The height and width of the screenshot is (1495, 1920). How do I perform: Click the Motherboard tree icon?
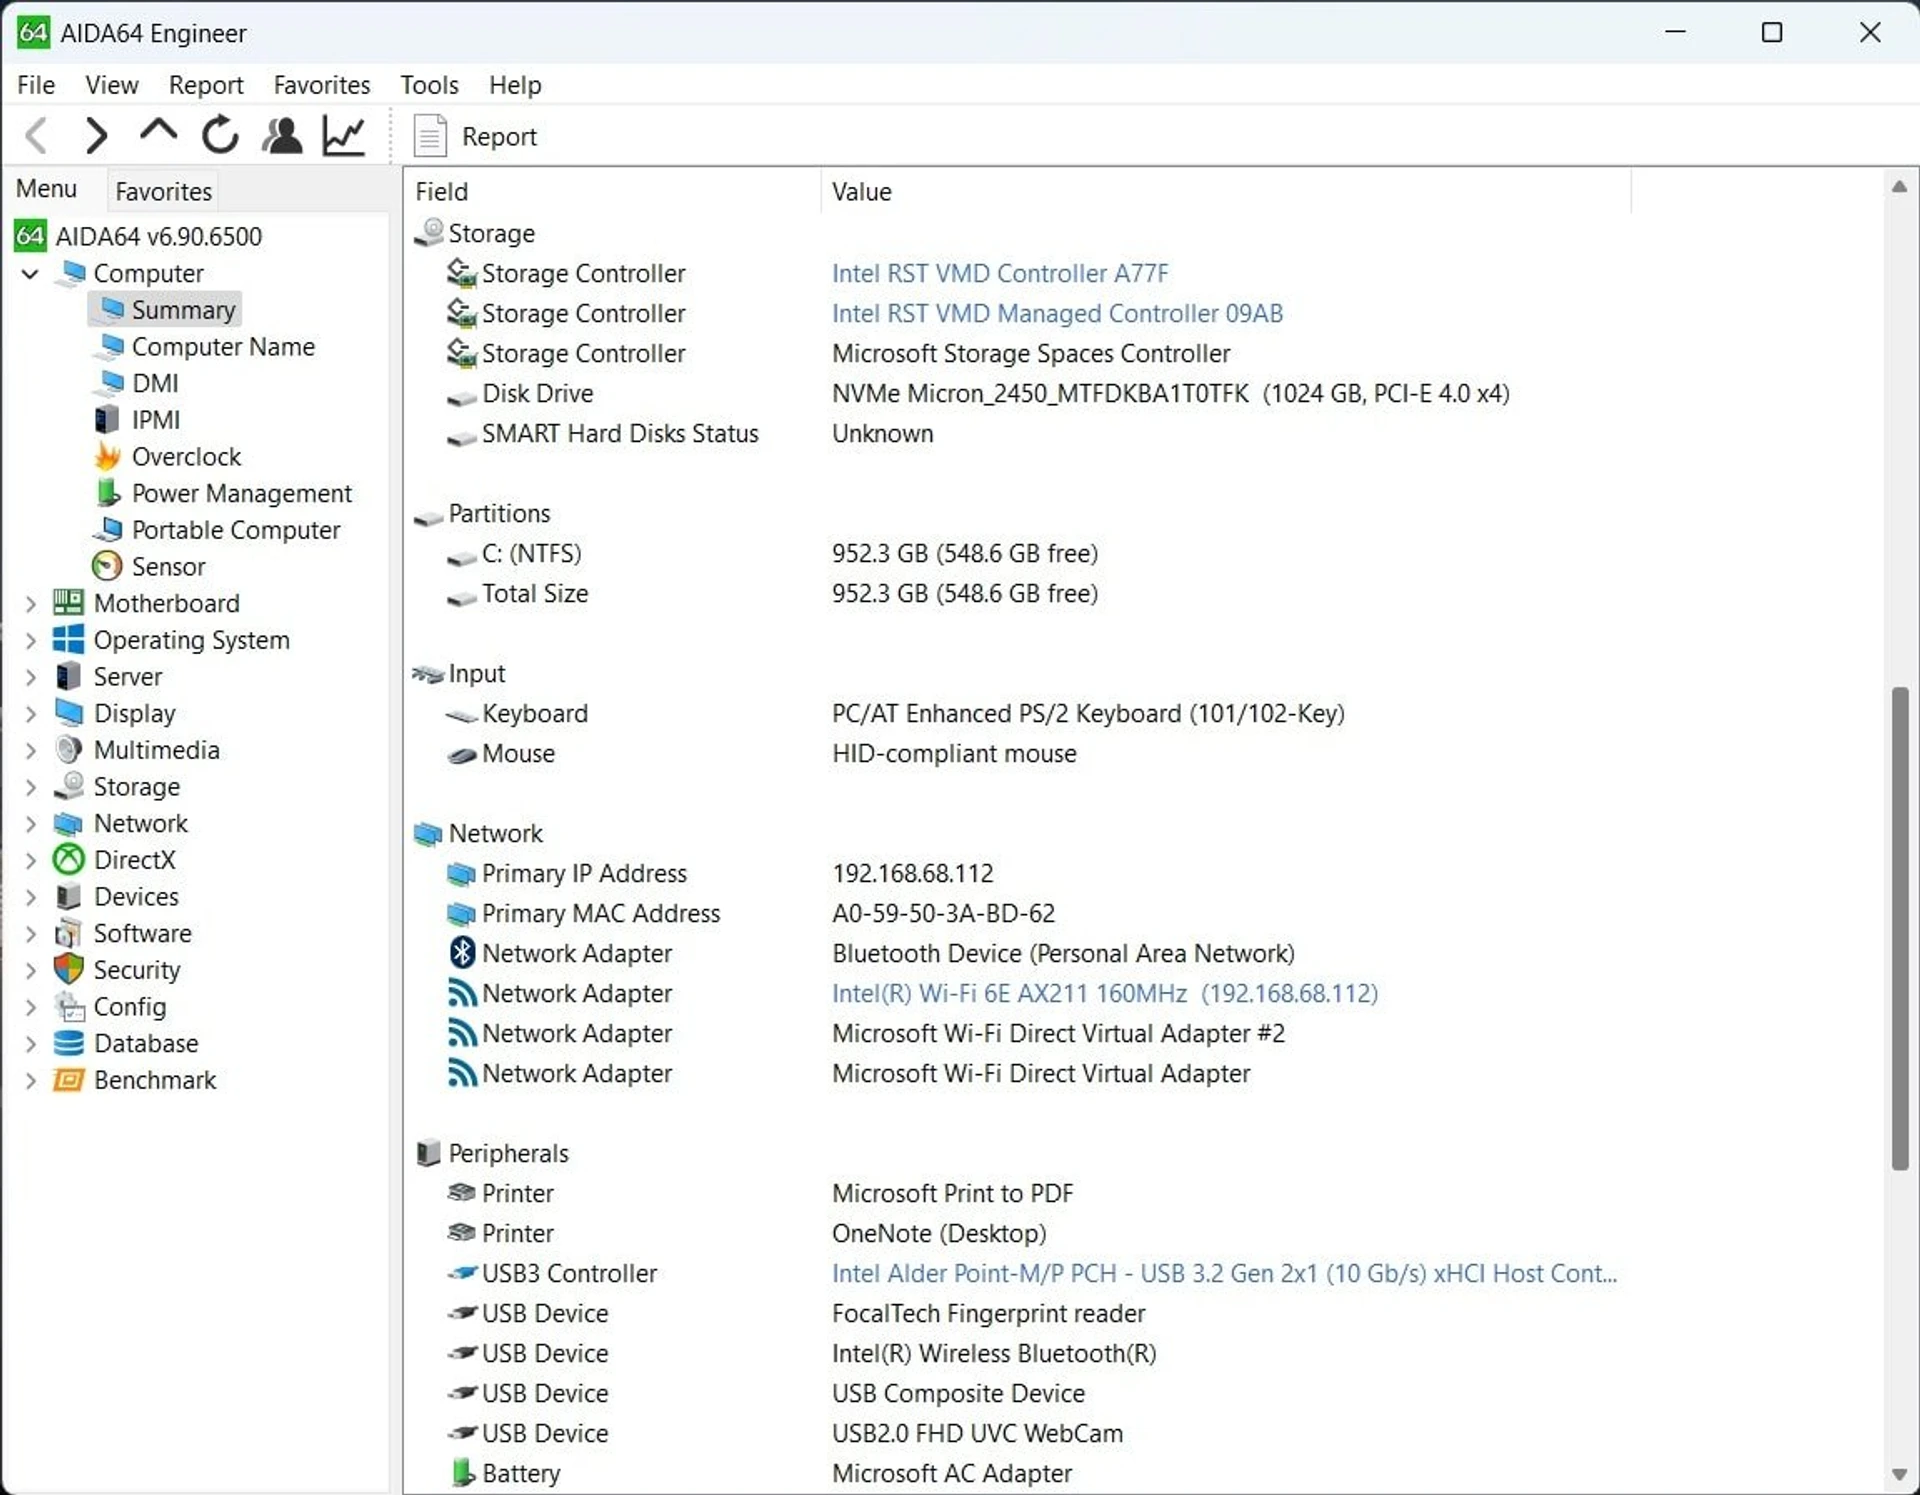[68, 603]
